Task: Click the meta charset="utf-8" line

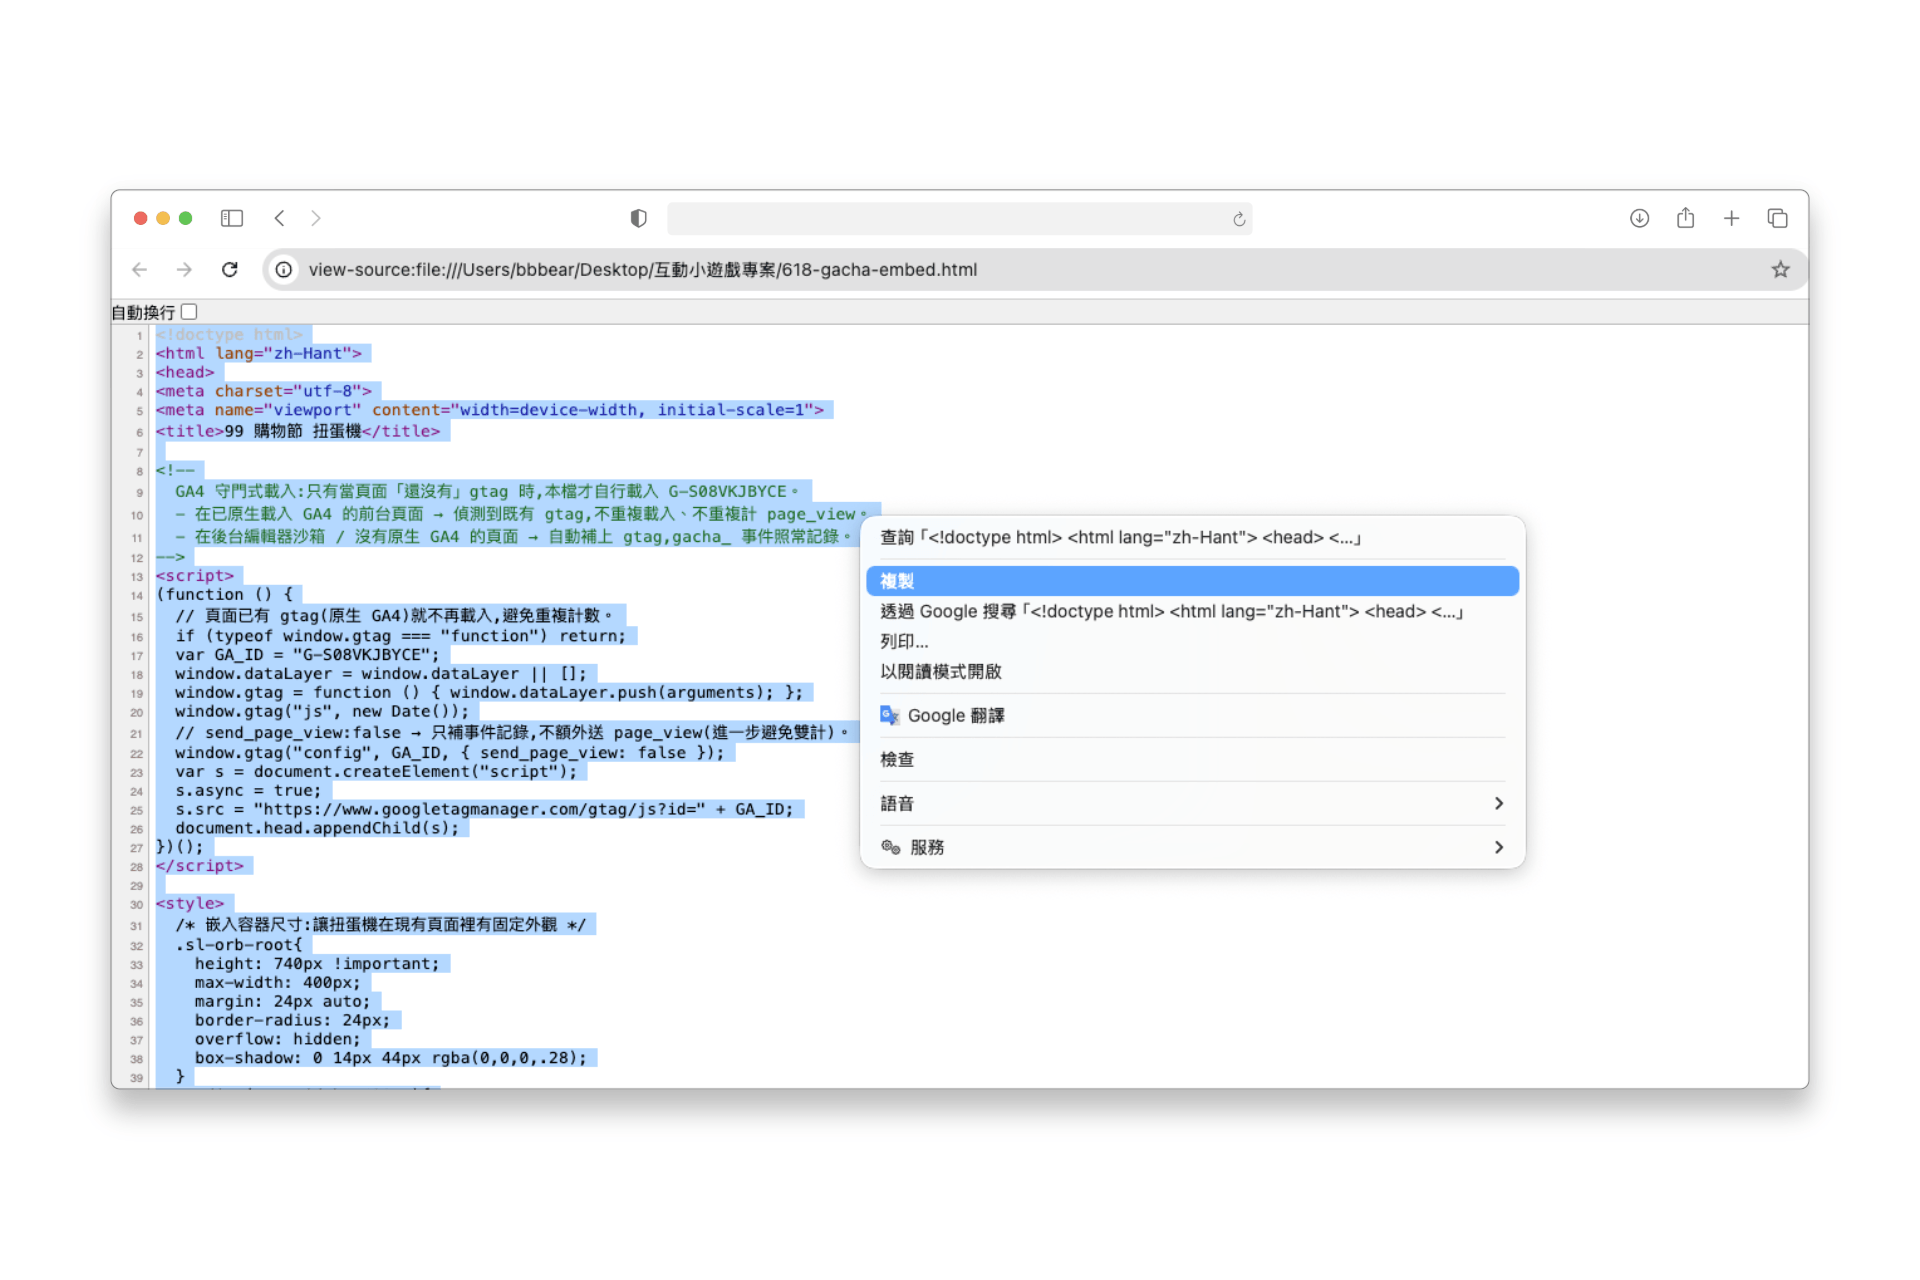Action: click(x=263, y=391)
